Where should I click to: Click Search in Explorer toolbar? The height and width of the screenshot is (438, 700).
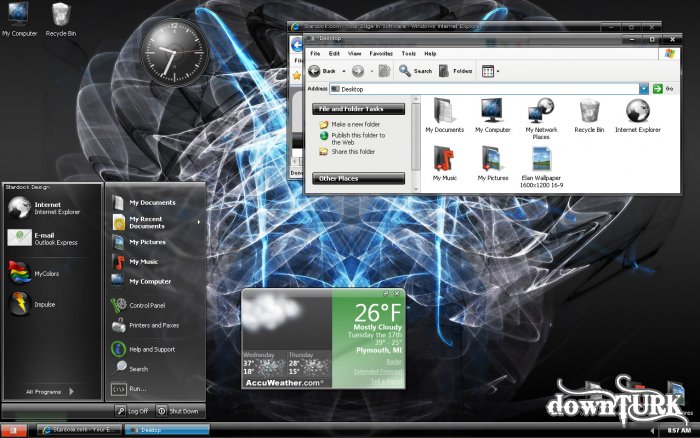(416, 71)
